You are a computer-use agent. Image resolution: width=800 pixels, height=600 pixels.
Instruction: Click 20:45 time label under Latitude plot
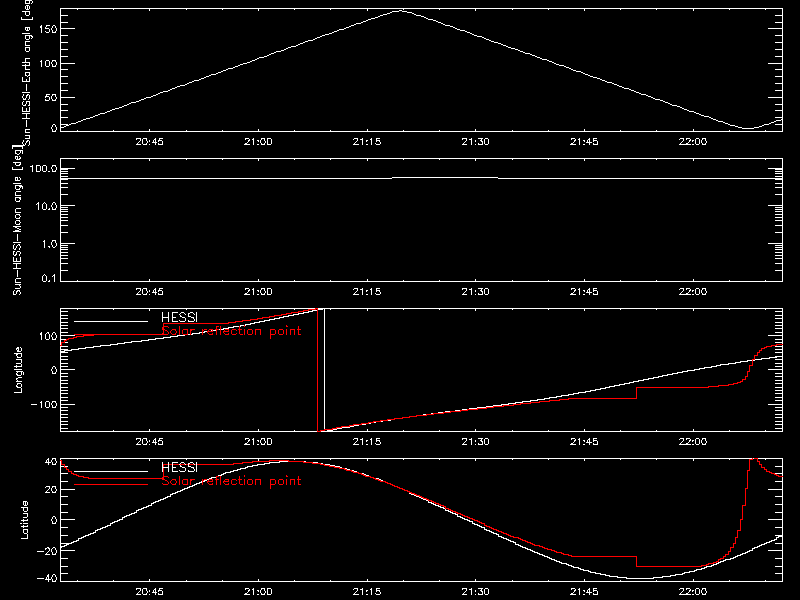click(x=149, y=592)
